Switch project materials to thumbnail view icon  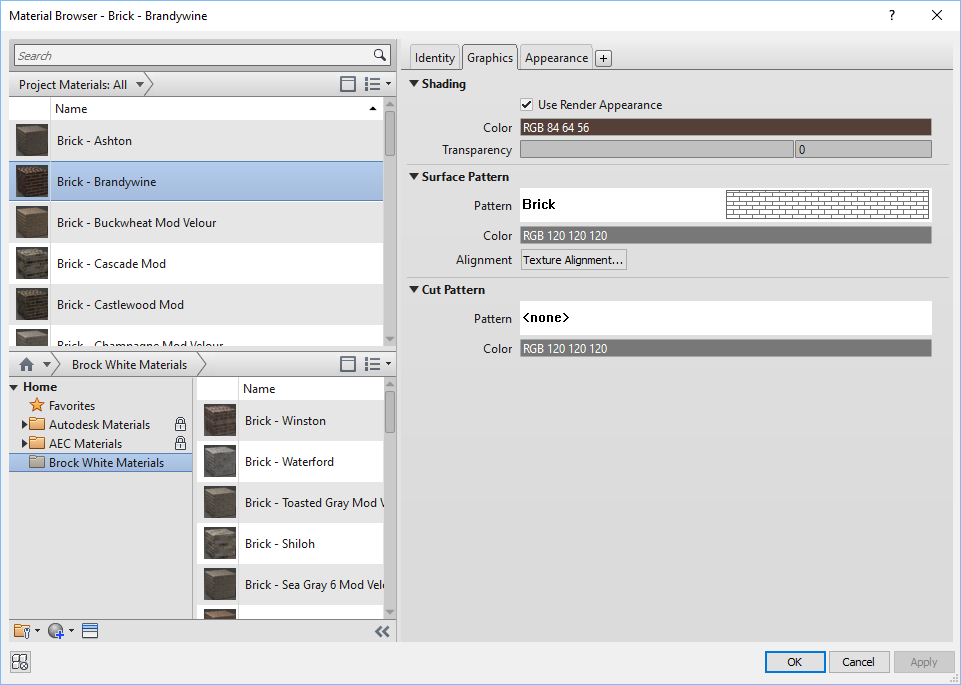pyautogui.click(x=348, y=83)
